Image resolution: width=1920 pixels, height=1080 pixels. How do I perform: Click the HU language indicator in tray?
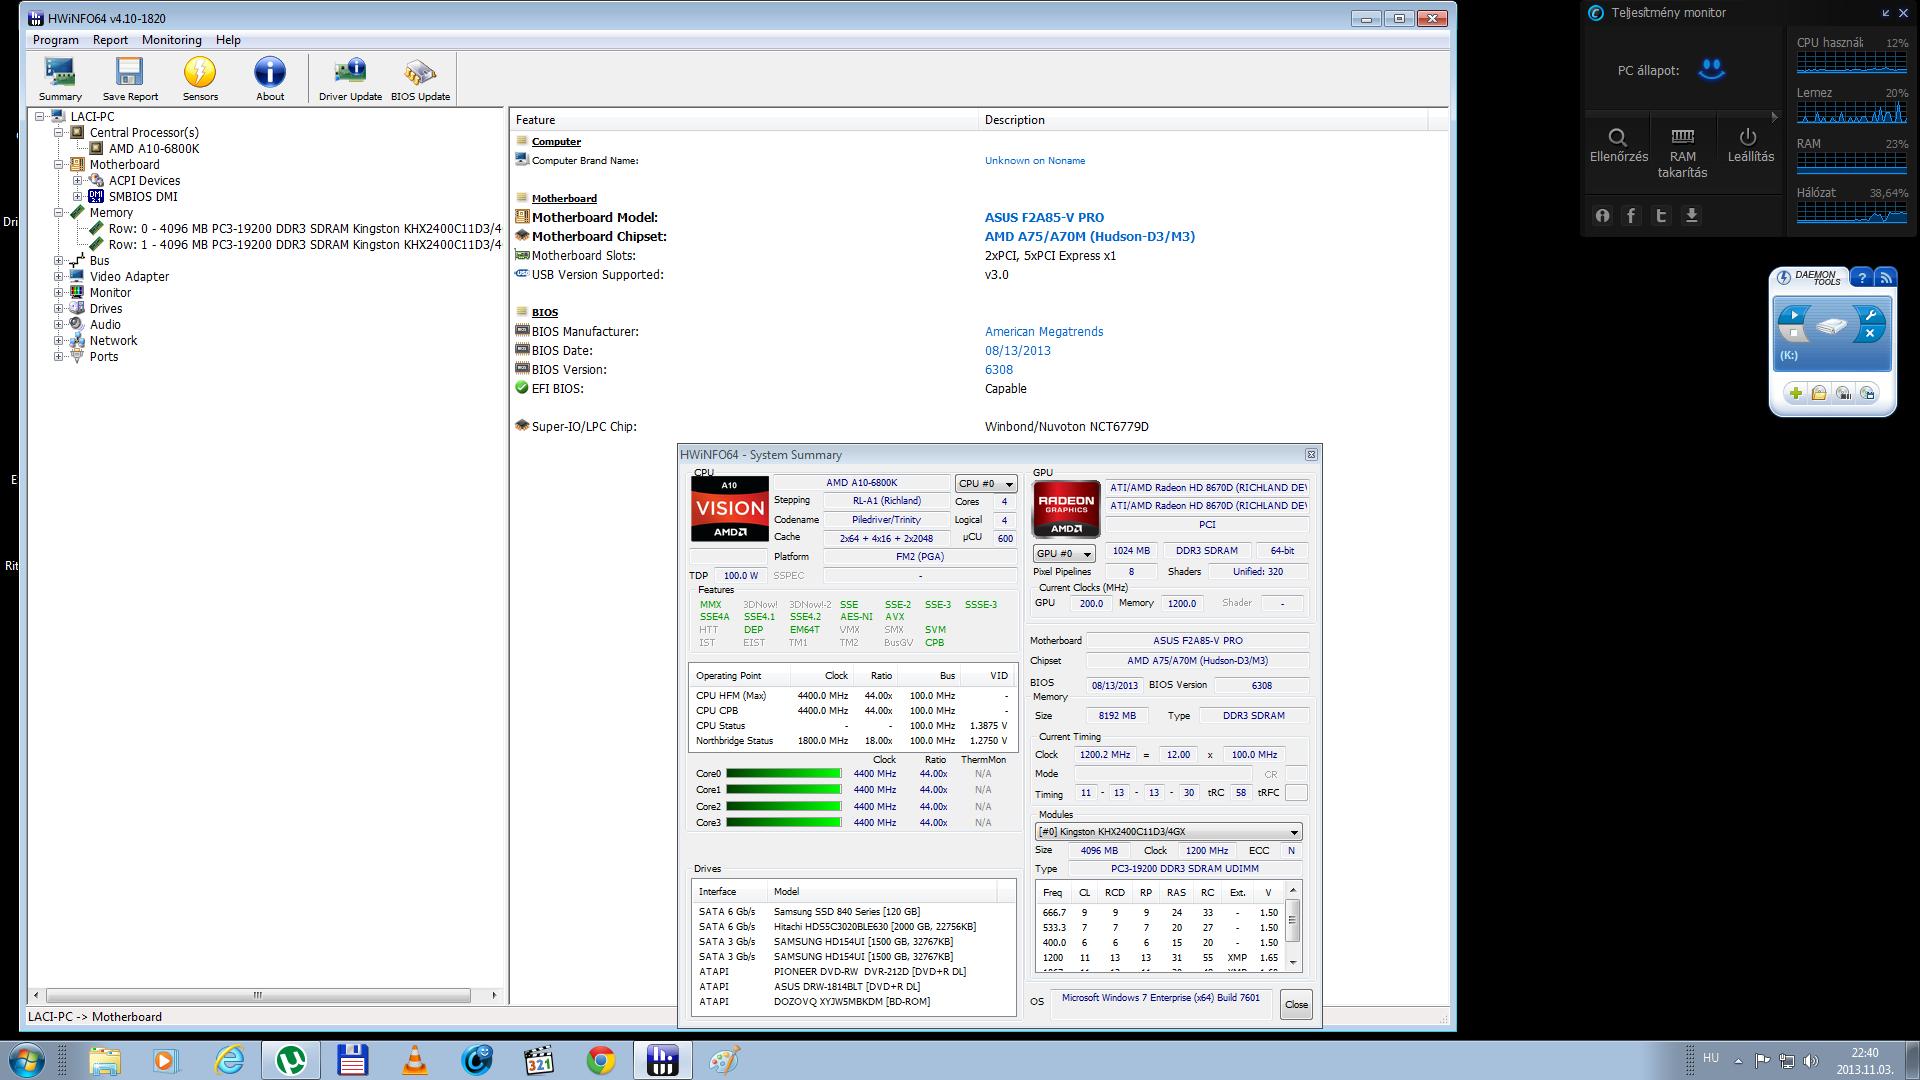coord(1711,1058)
